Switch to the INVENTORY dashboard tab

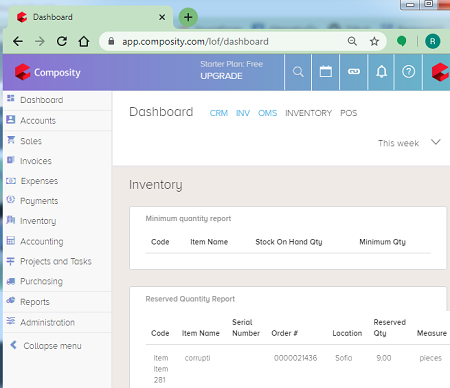pyautogui.click(x=308, y=113)
